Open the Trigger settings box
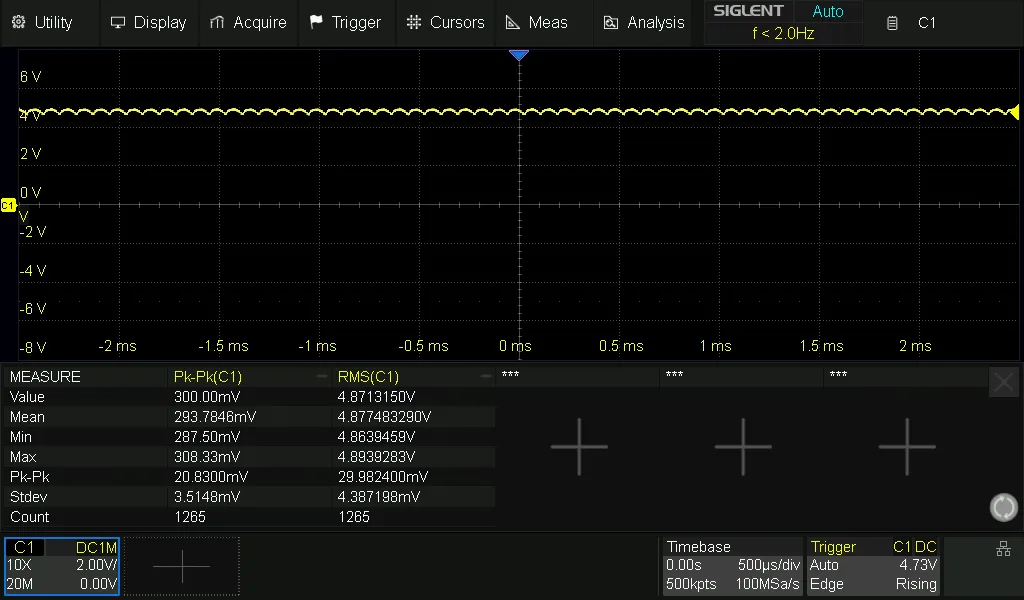This screenshot has width=1024, height=600. (x=873, y=566)
